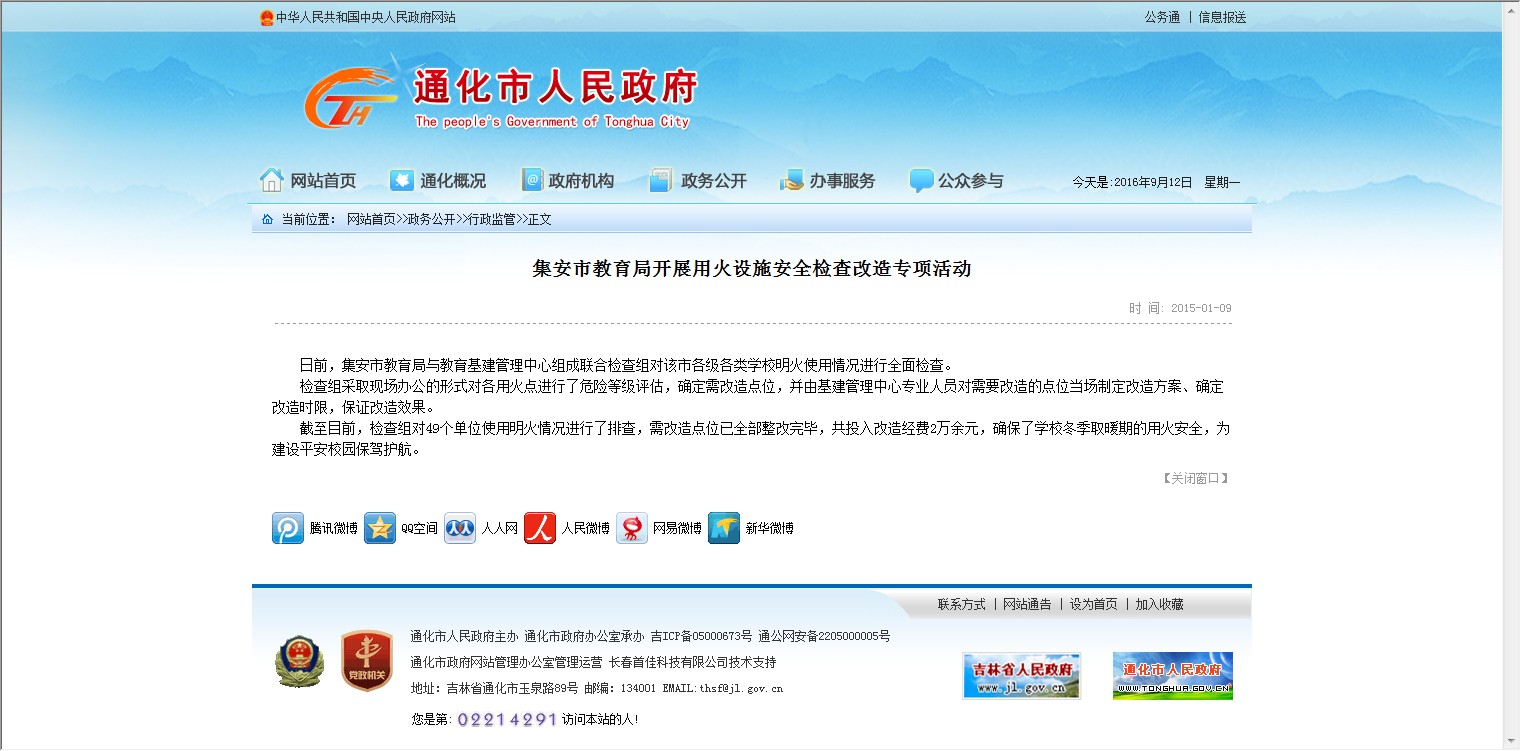The image size is (1521, 751).
Task: Open the 公务通 link at top right
Action: coord(1162,17)
